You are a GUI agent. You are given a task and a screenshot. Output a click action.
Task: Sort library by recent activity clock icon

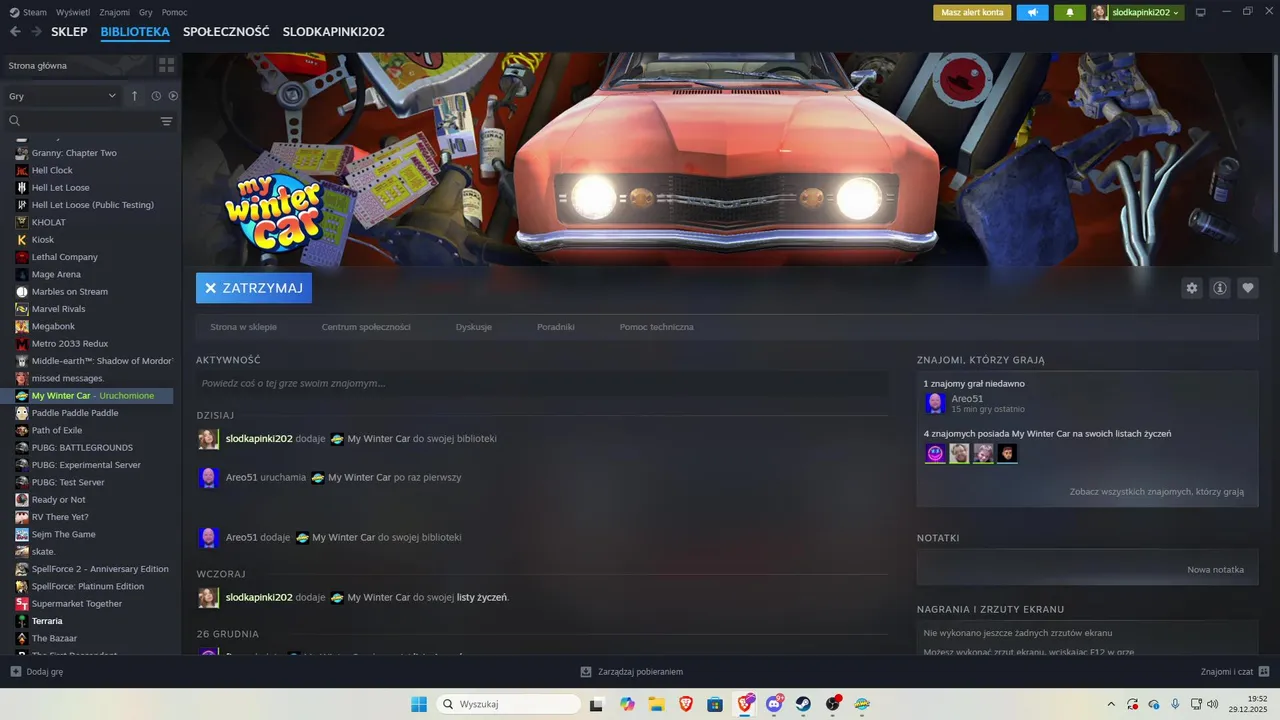tap(156, 96)
